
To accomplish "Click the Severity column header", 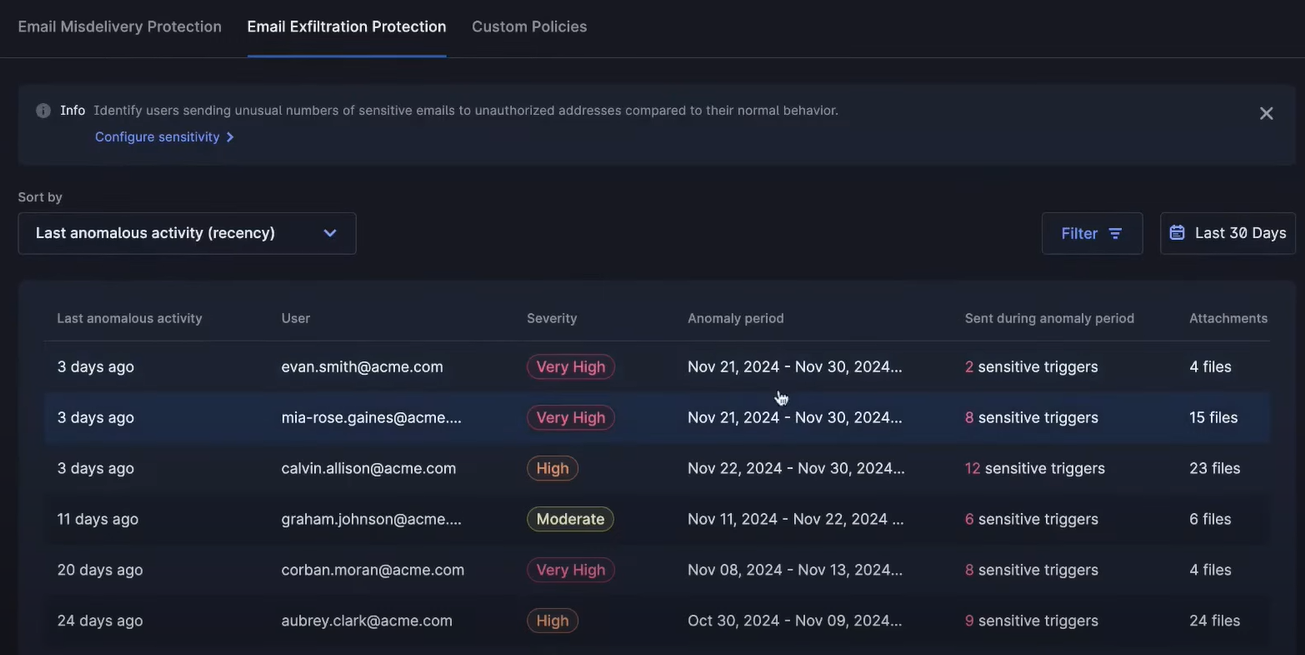I will pos(552,312).
